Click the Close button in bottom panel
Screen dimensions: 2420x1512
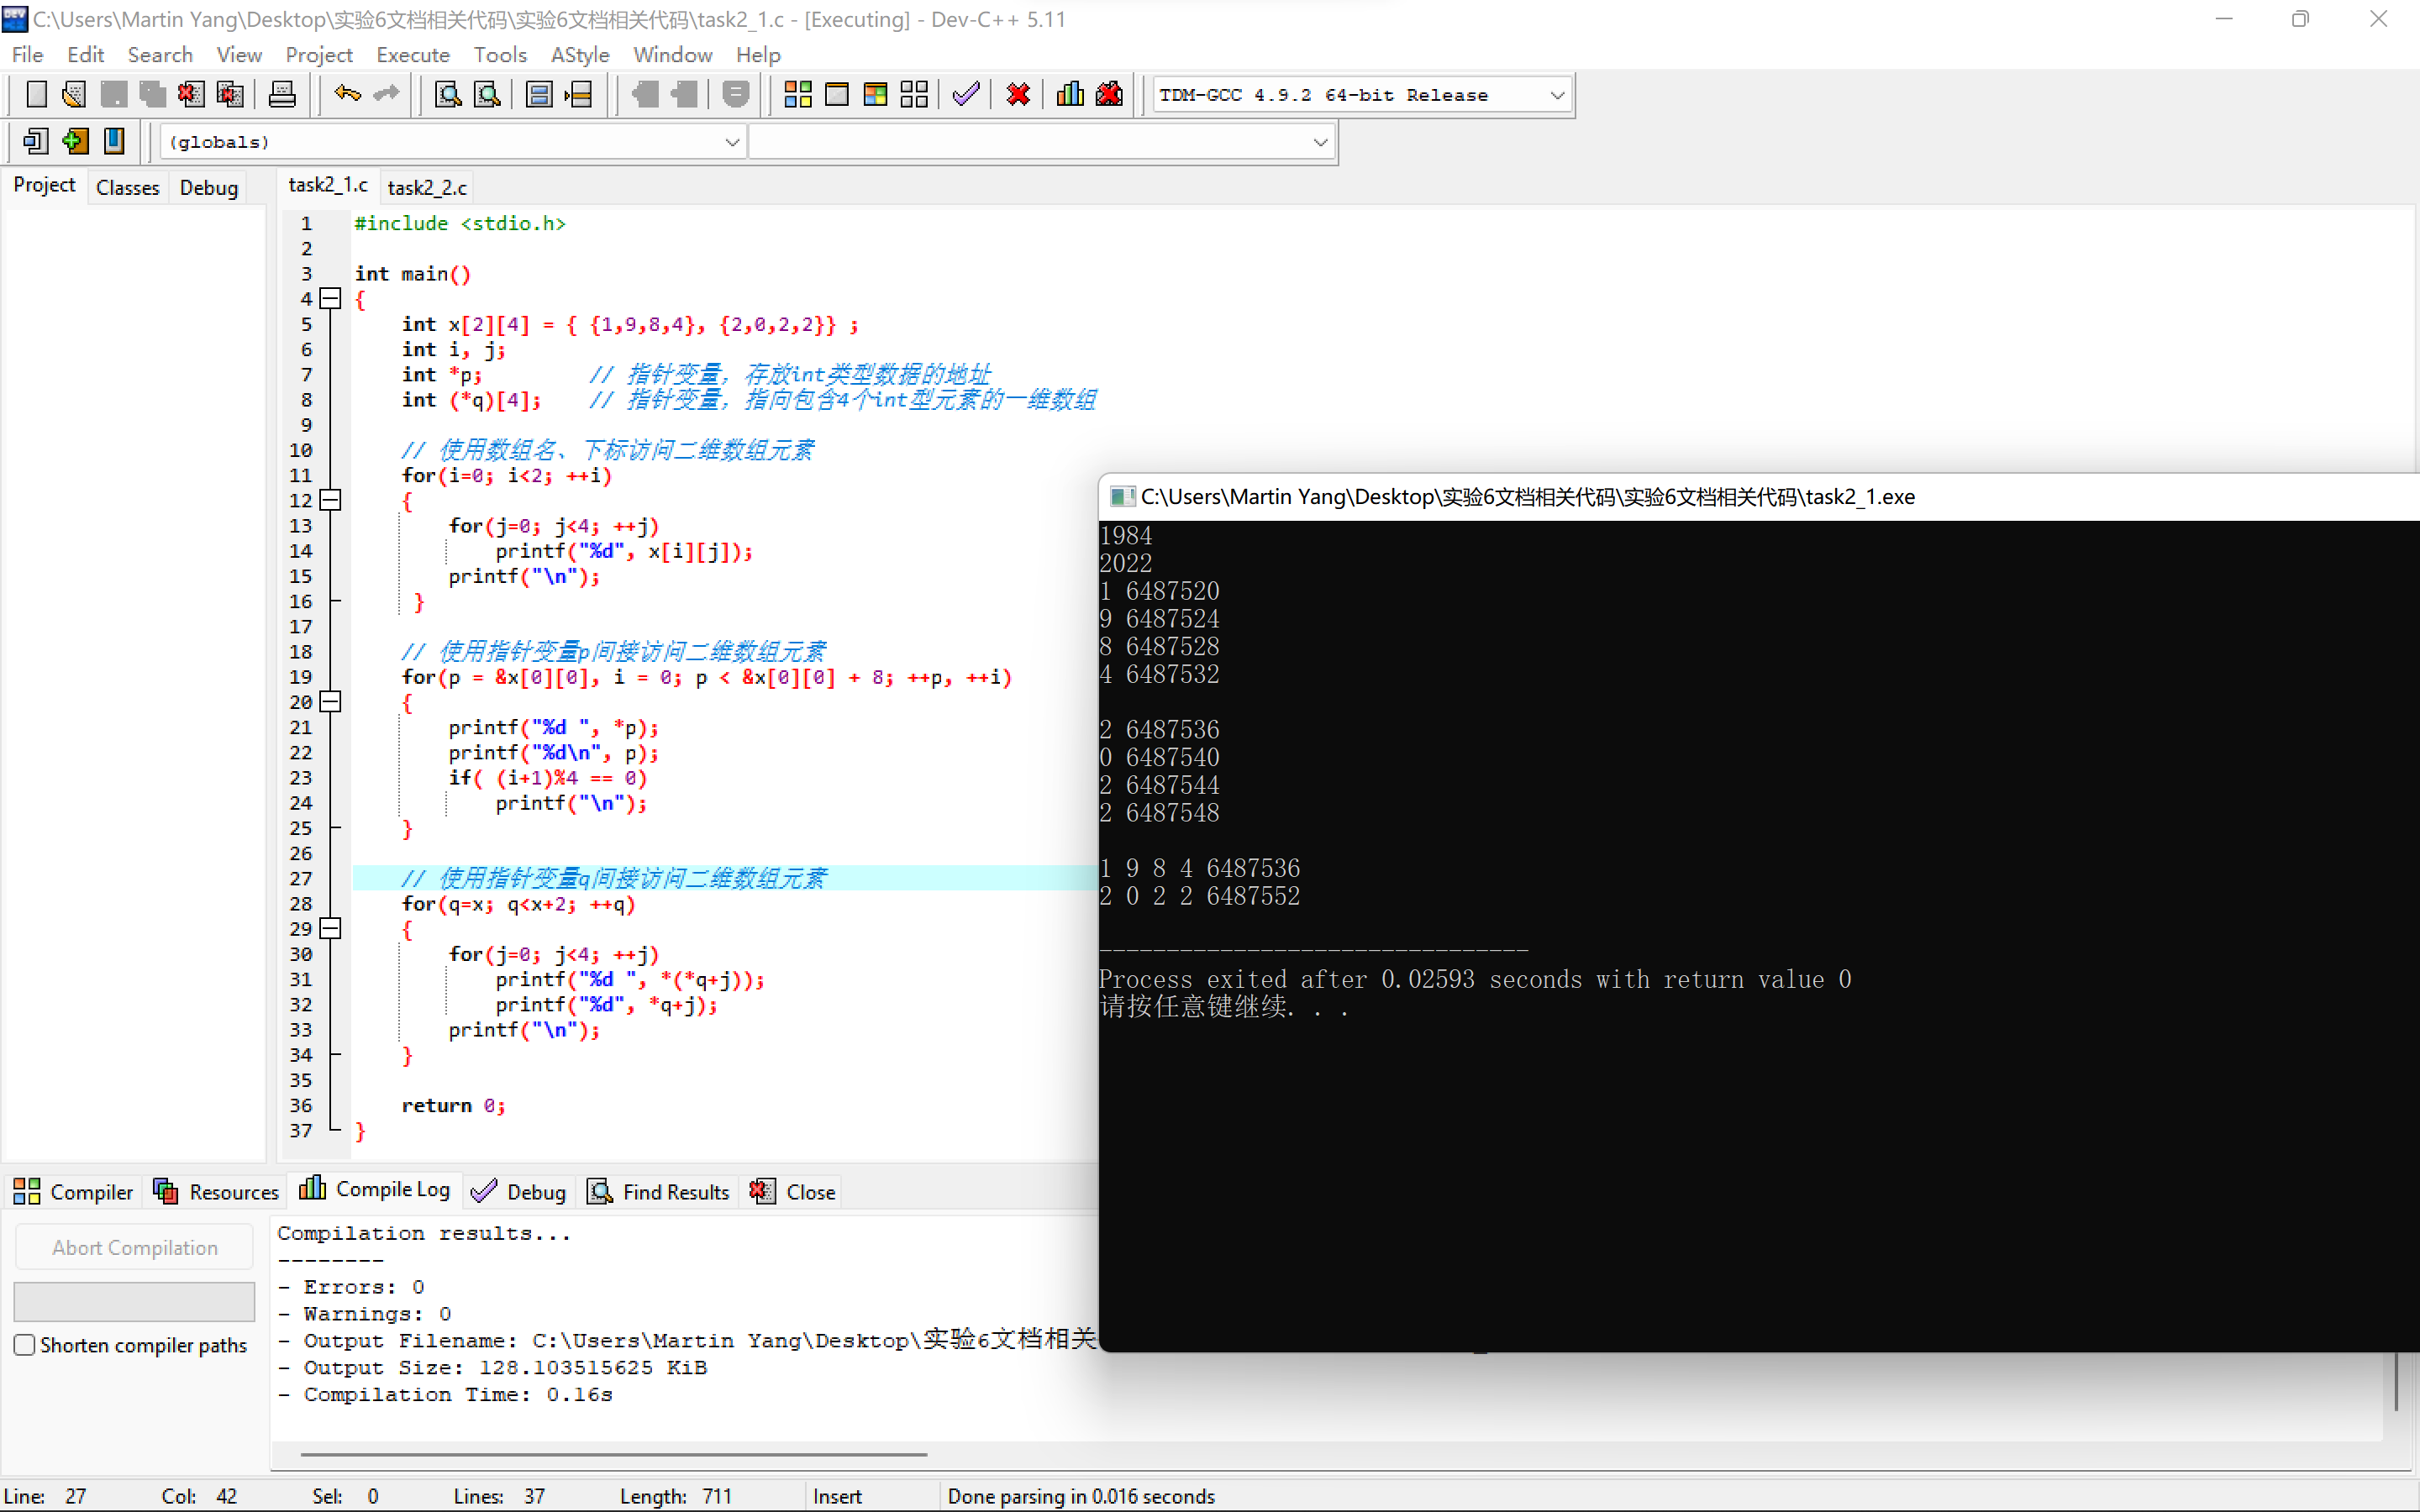(795, 1192)
